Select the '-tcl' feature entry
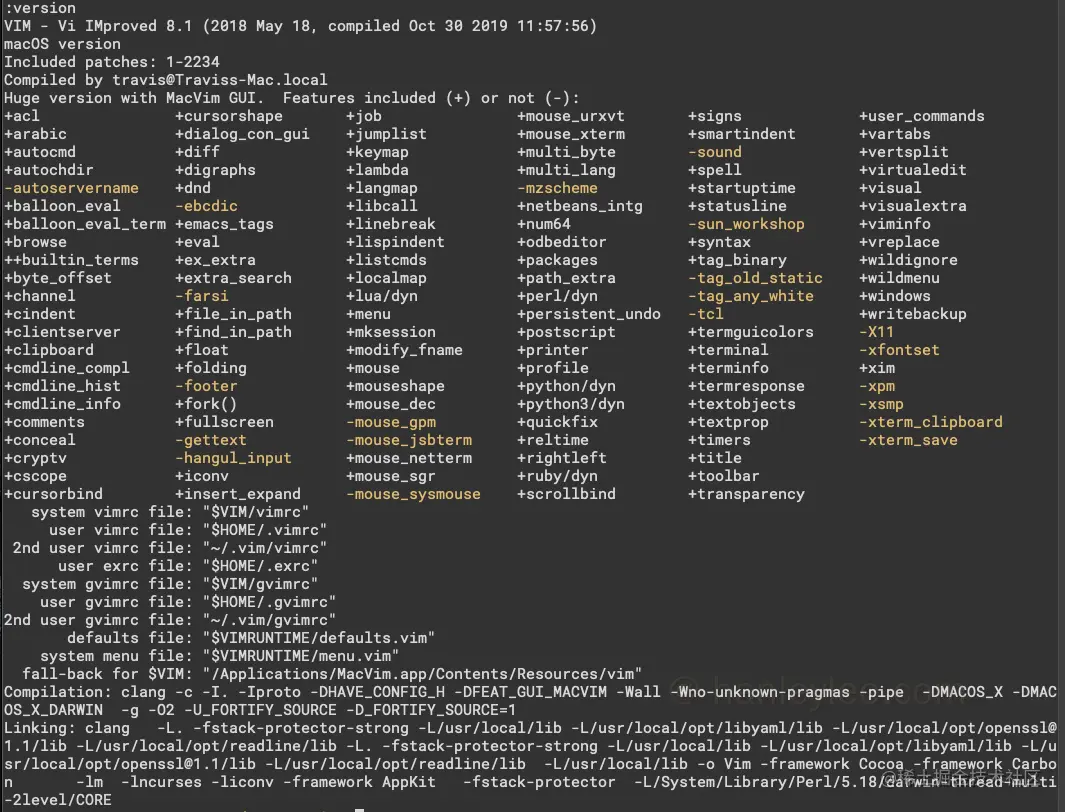Screen dimensions: 1065x812 pos(706,314)
